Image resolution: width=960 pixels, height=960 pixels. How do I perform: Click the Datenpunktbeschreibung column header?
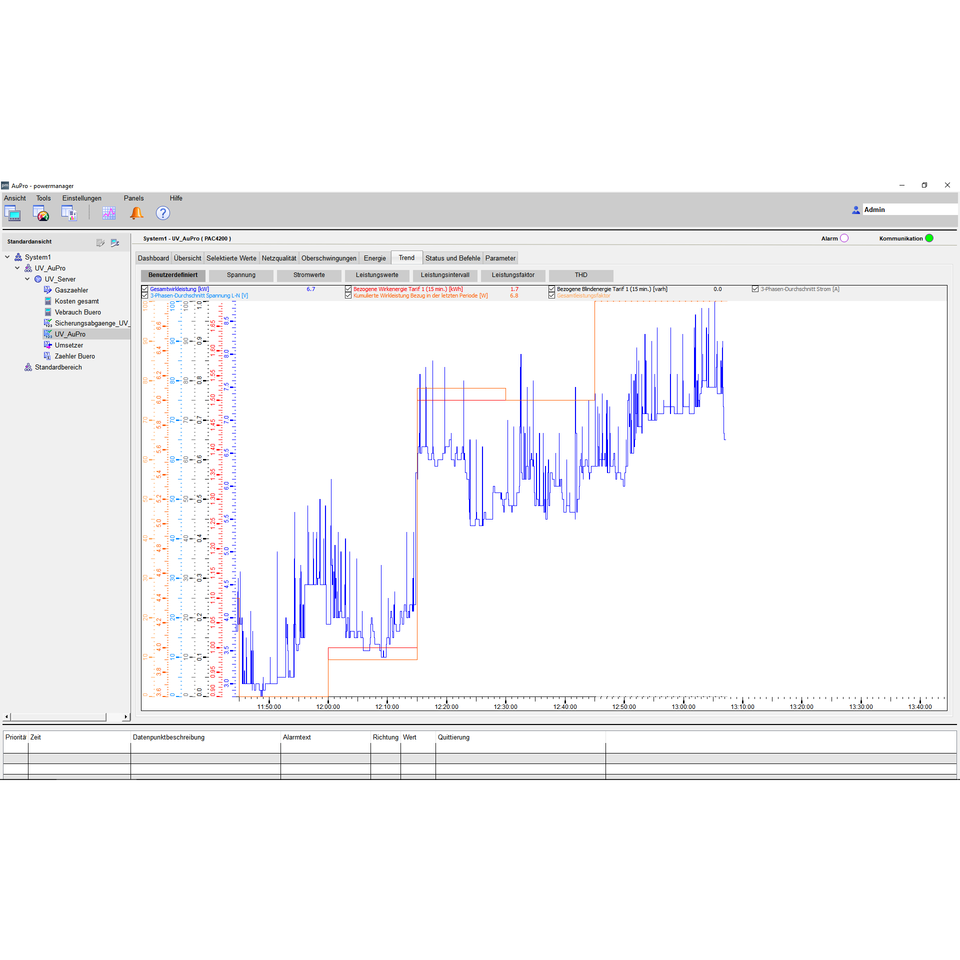205,738
